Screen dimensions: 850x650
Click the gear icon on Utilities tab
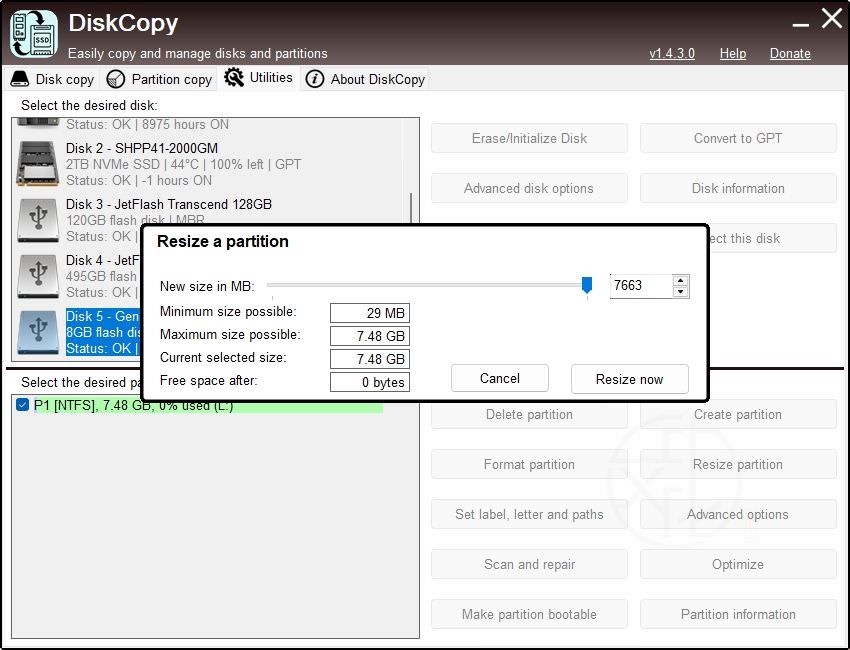point(234,78)
